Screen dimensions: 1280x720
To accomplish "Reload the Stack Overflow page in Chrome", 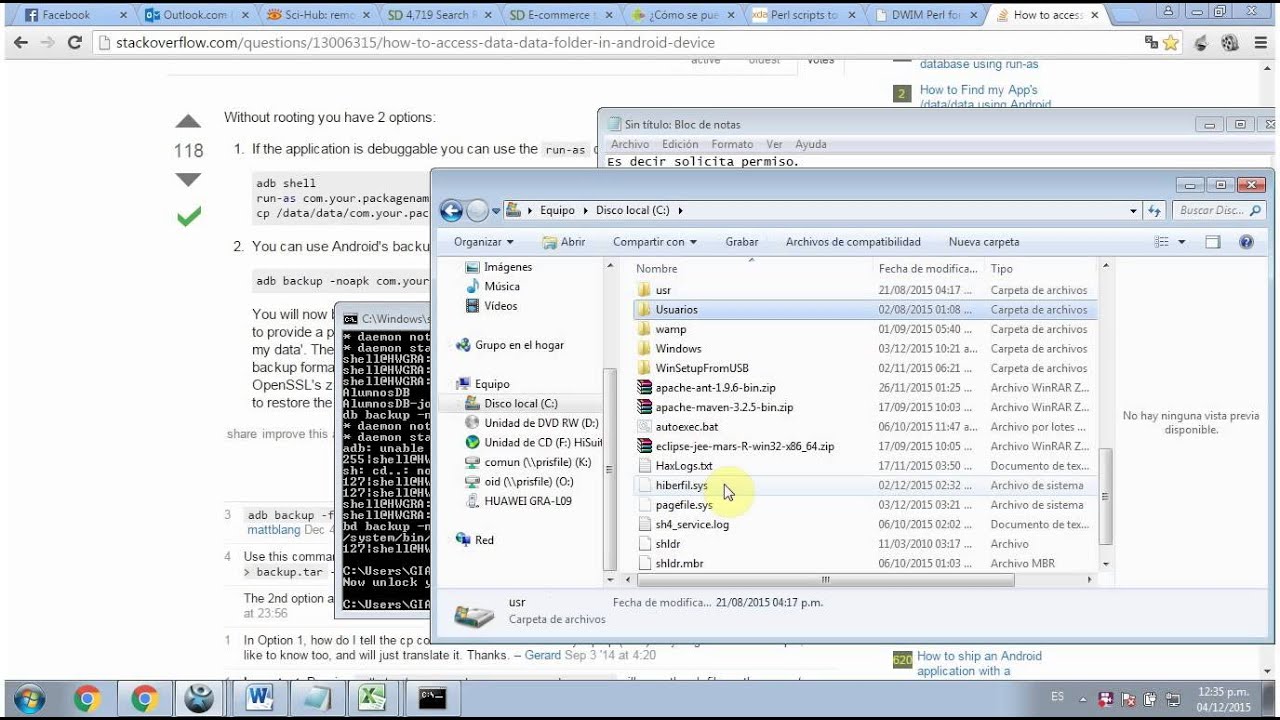I will tap(74, 43).
